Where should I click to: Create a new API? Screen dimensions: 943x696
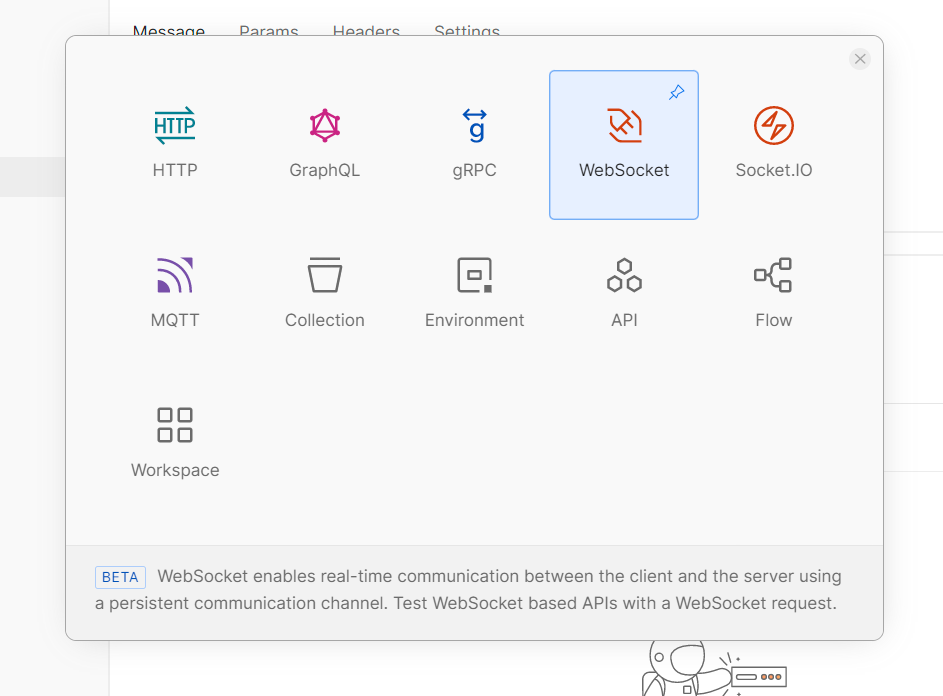pos(624,295)
